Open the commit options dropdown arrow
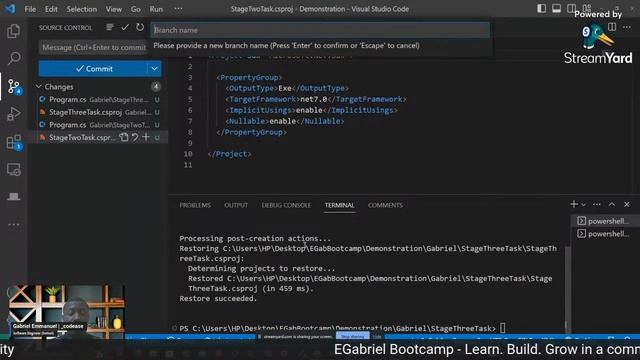The width and height of the screenshot is (640, 360). coord(154,69)
